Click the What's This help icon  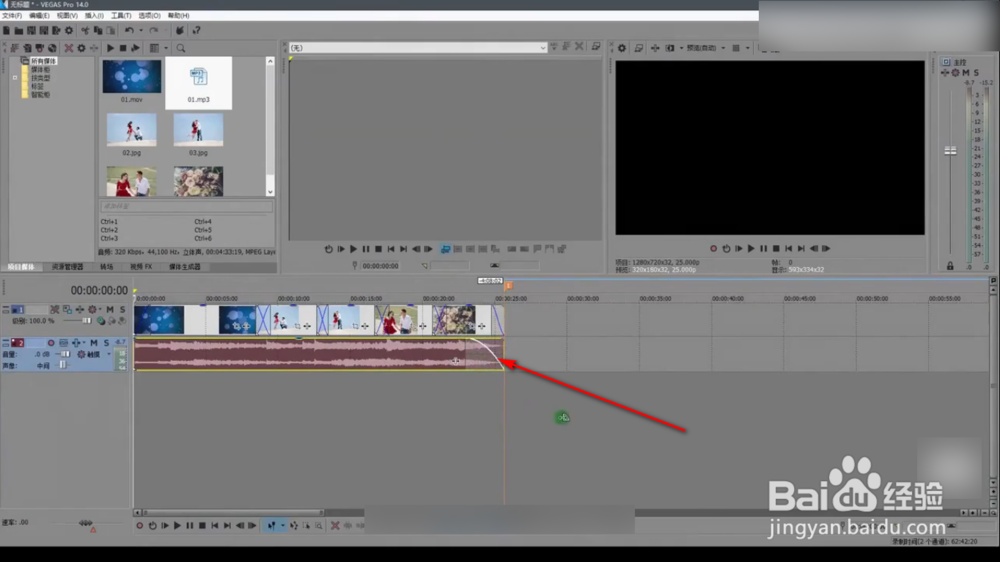(196, 31)
